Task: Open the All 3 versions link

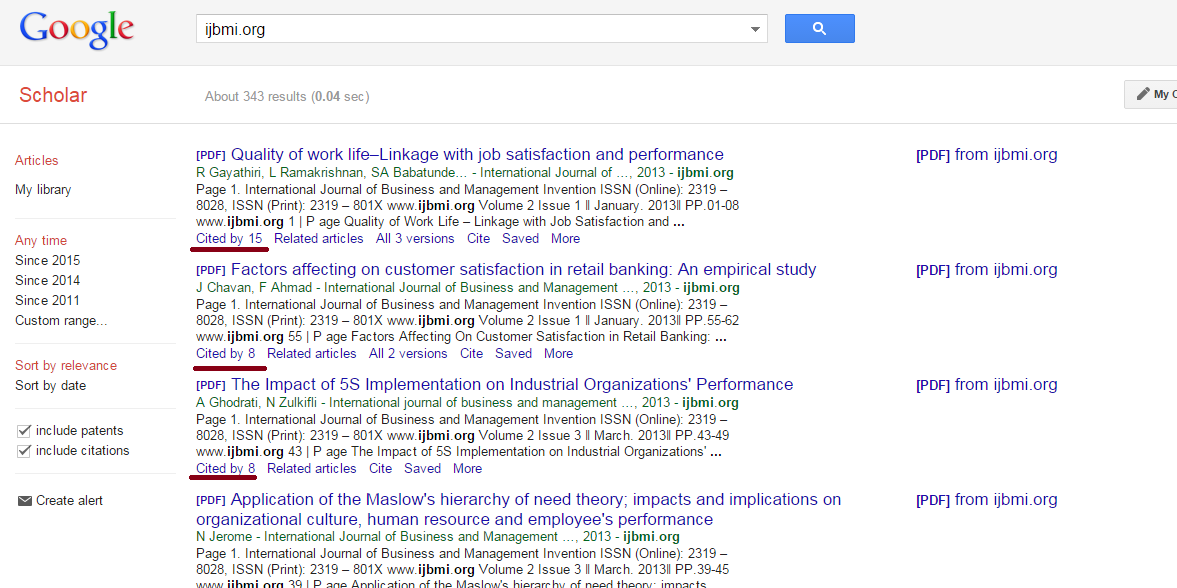Action: tap(415, 239)
